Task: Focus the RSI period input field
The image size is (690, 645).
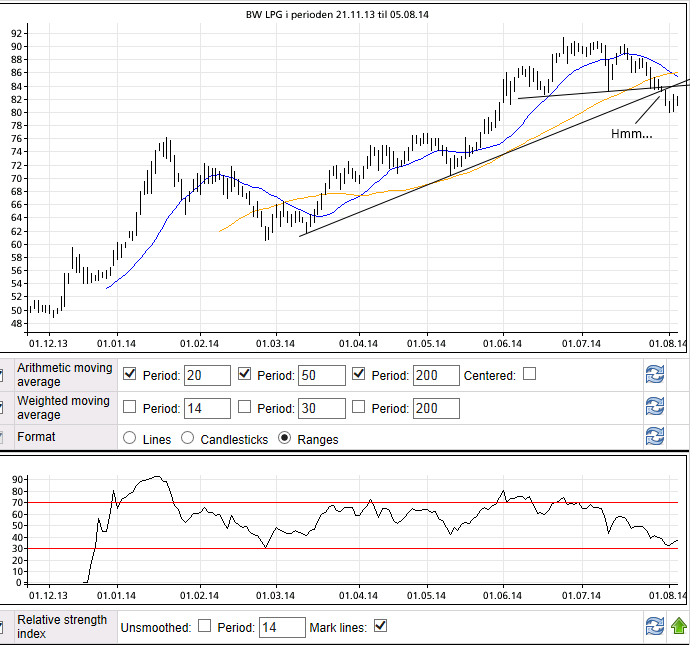Action: (281, 627)
